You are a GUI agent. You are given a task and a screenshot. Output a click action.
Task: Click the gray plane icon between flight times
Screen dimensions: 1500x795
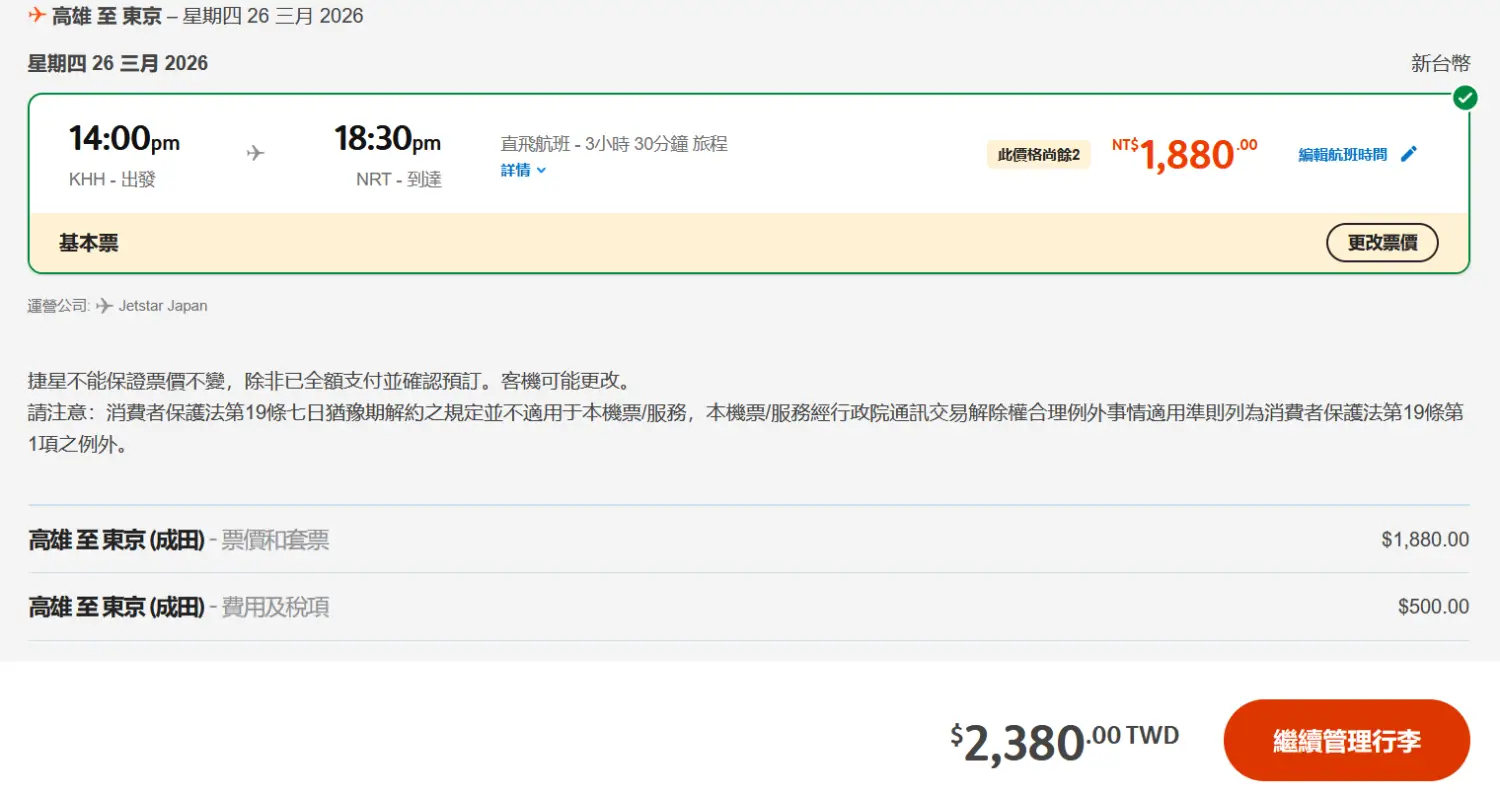(256, 153)
